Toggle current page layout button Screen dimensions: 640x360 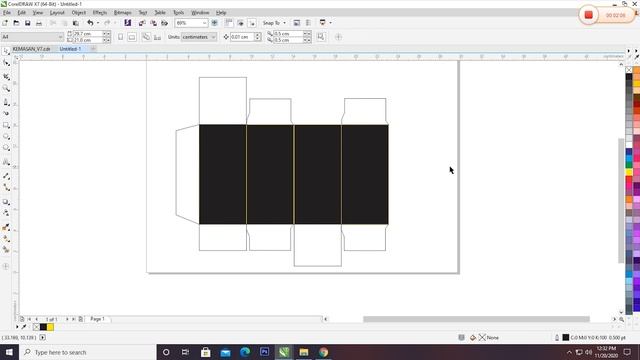(x=158, y=37)
